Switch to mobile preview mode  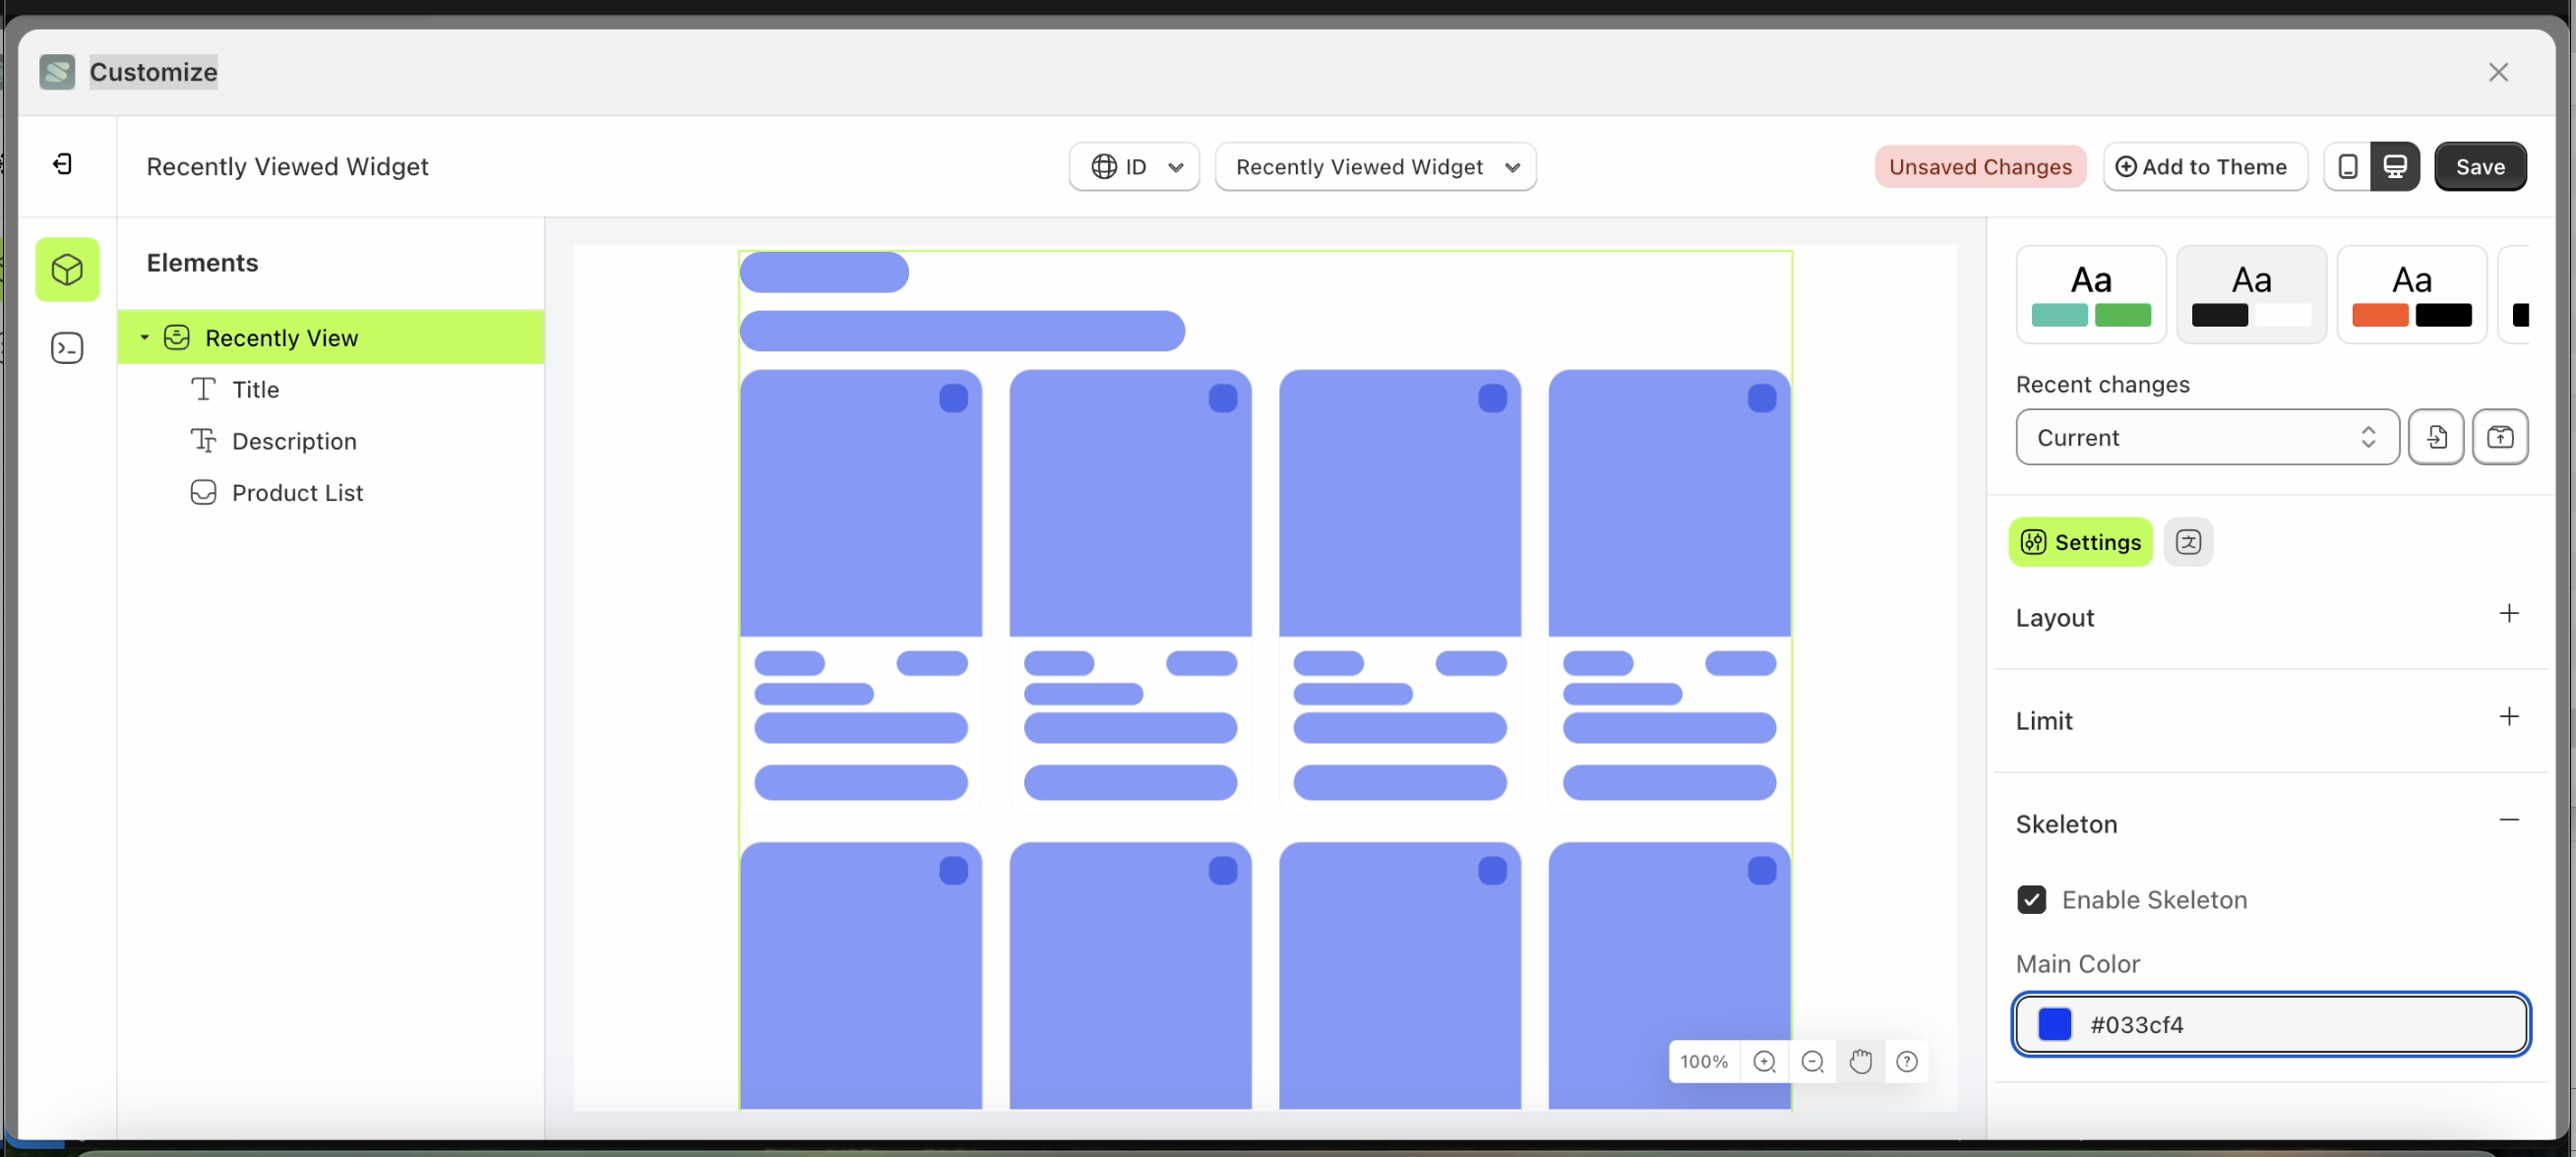click(x=2348, y=166)
